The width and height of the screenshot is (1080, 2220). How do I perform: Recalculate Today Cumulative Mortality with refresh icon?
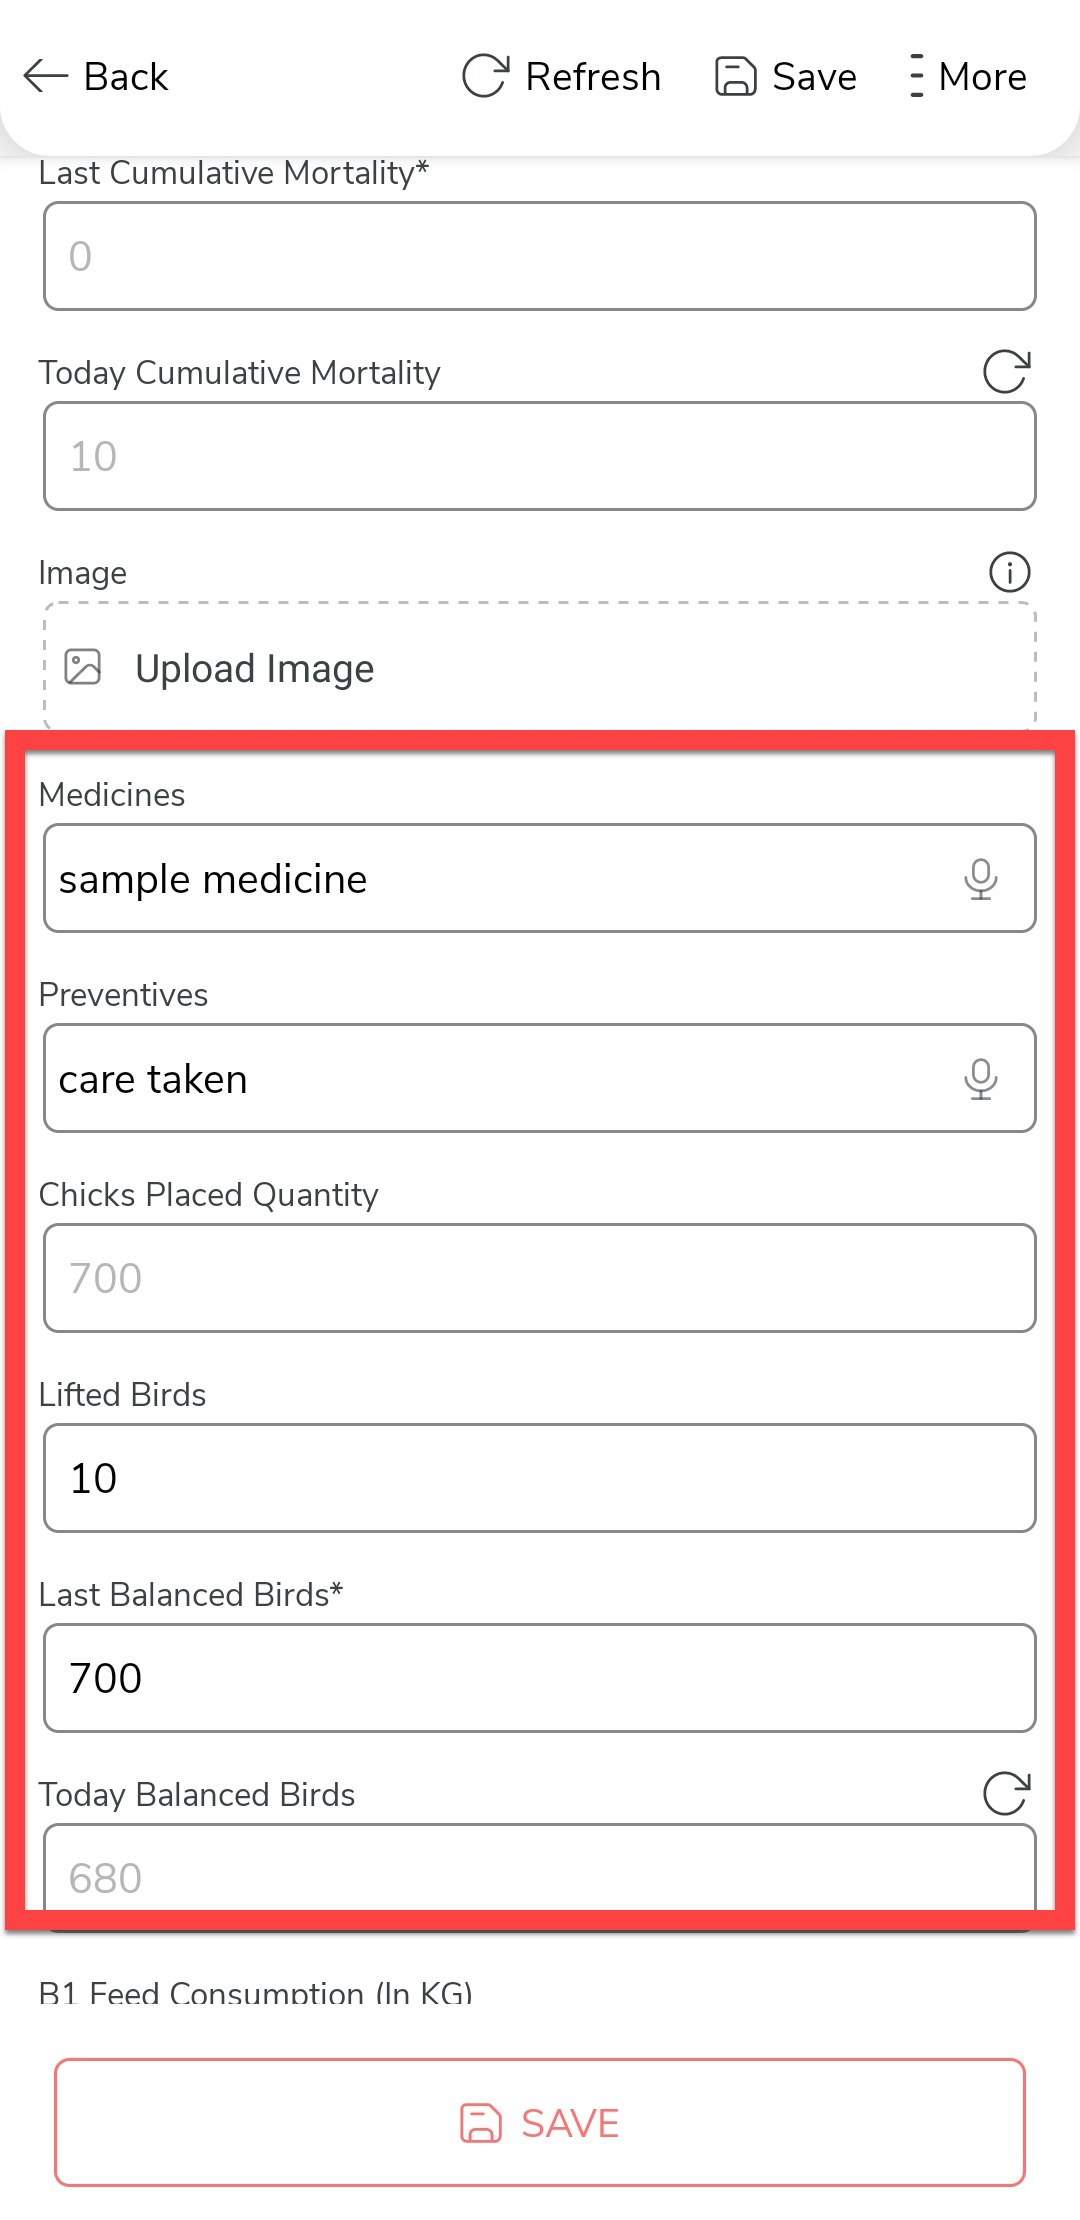[x=1006, y=372]
